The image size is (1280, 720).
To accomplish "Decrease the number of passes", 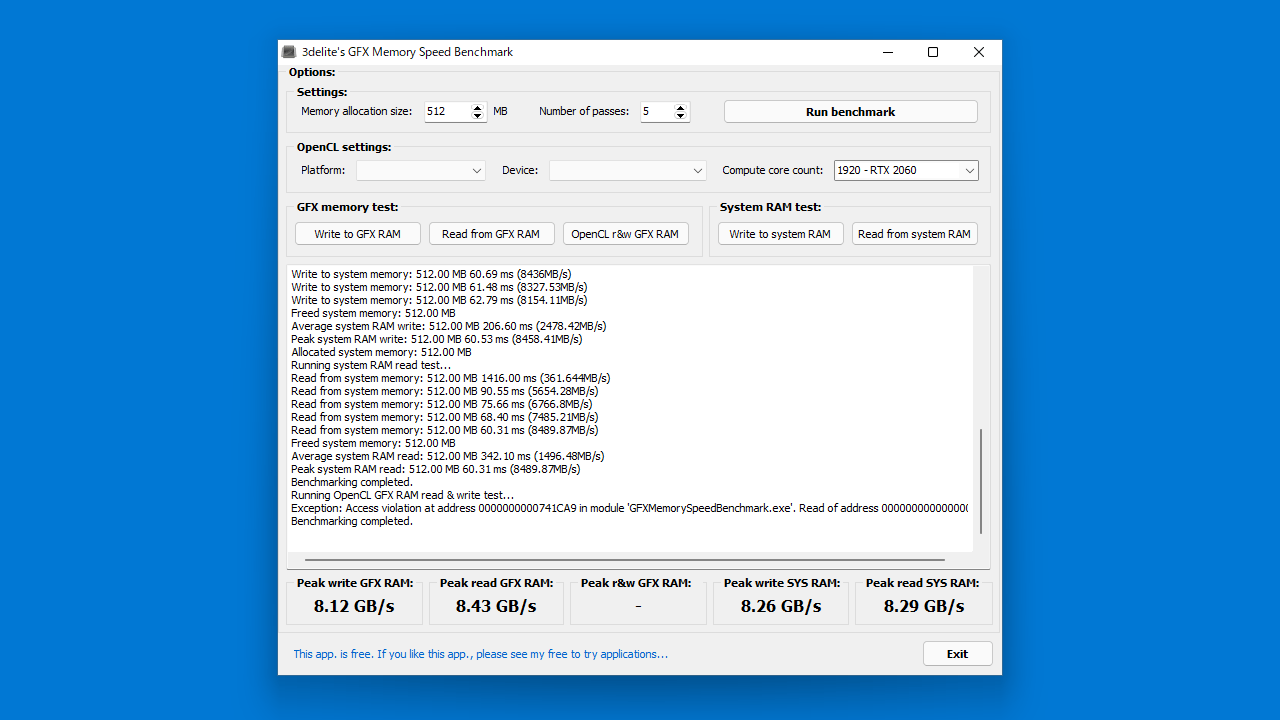I will (681, 116).
